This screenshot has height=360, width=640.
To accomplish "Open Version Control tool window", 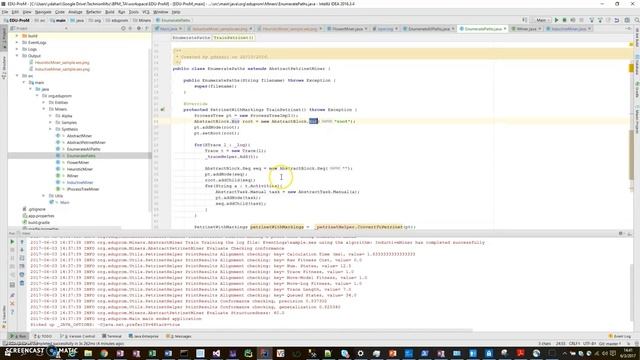I will [78, 336].
